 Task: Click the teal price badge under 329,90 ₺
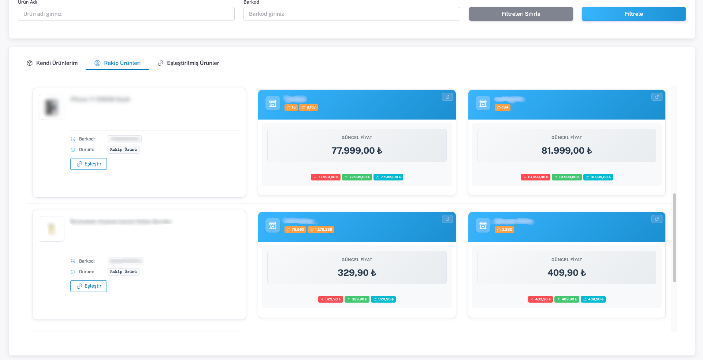(383, 299)
